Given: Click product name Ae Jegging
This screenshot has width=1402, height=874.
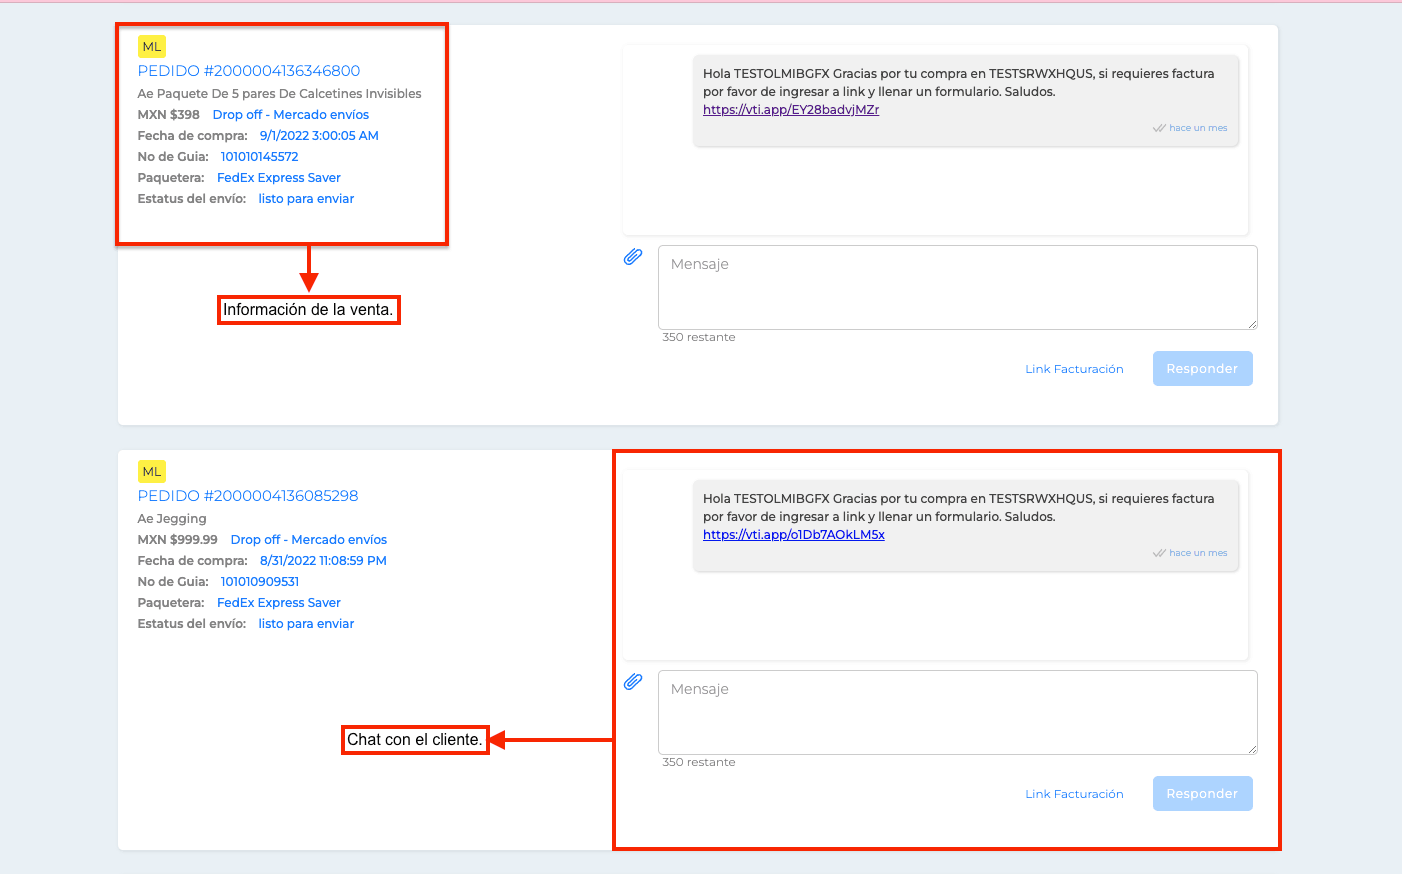Looking at the screenshot, I should [172, 519].
